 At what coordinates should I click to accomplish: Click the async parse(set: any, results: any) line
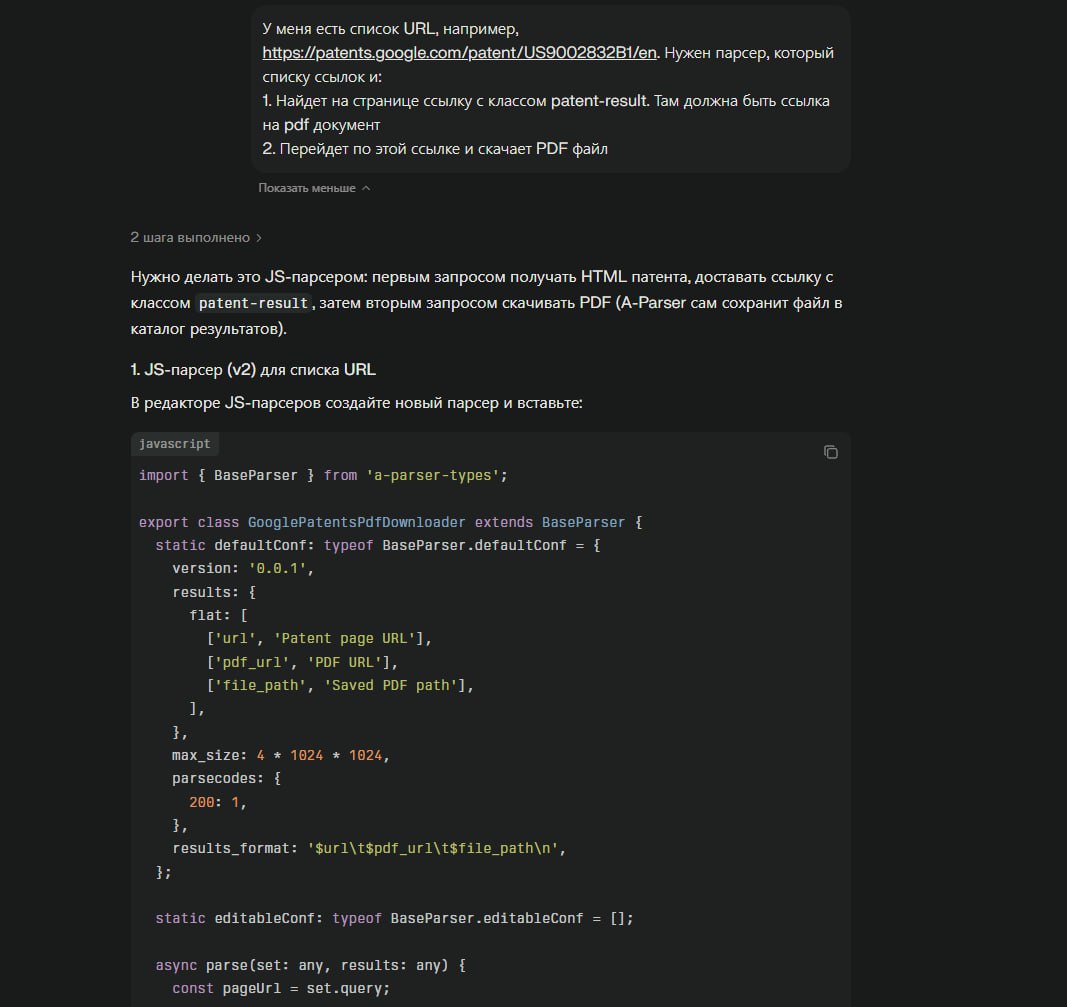(311, 965)
